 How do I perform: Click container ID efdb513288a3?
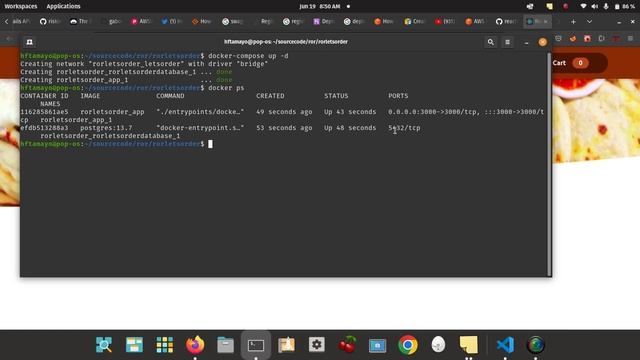pos(44,128)
